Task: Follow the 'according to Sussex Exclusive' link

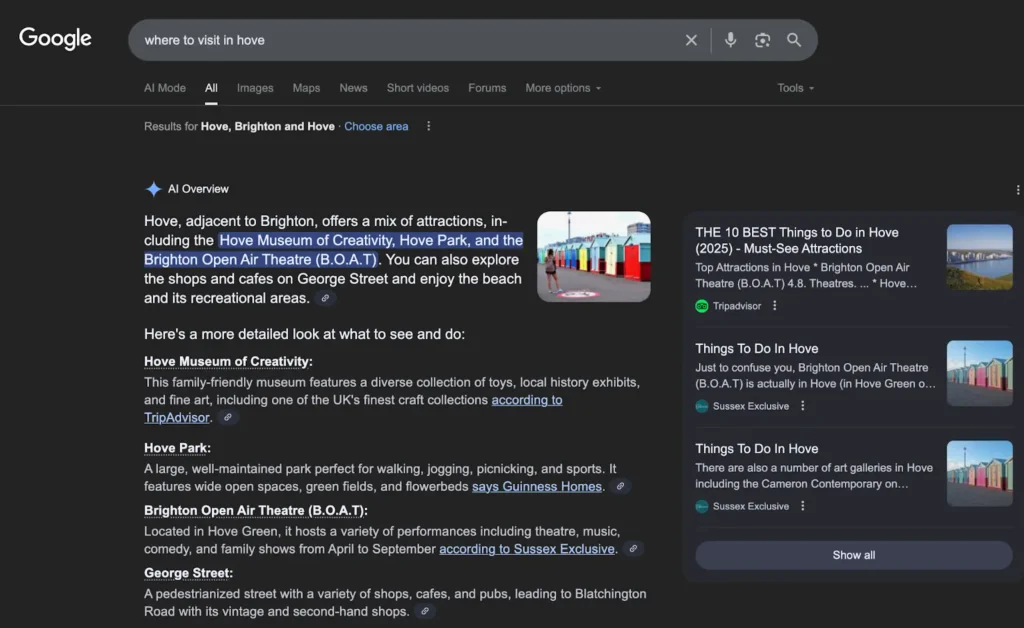Action: click(x=526, y=549)
